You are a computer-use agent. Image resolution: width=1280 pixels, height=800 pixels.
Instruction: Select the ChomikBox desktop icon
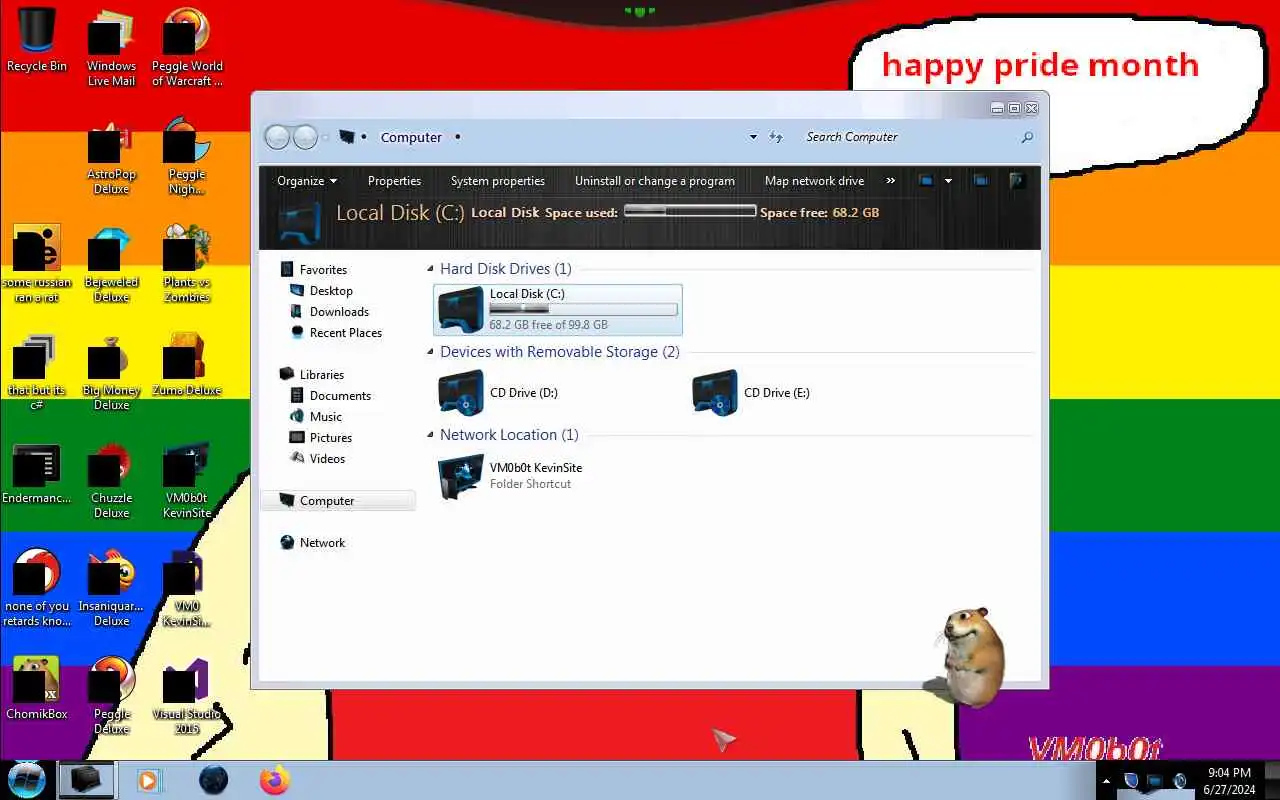pos(37,688)
